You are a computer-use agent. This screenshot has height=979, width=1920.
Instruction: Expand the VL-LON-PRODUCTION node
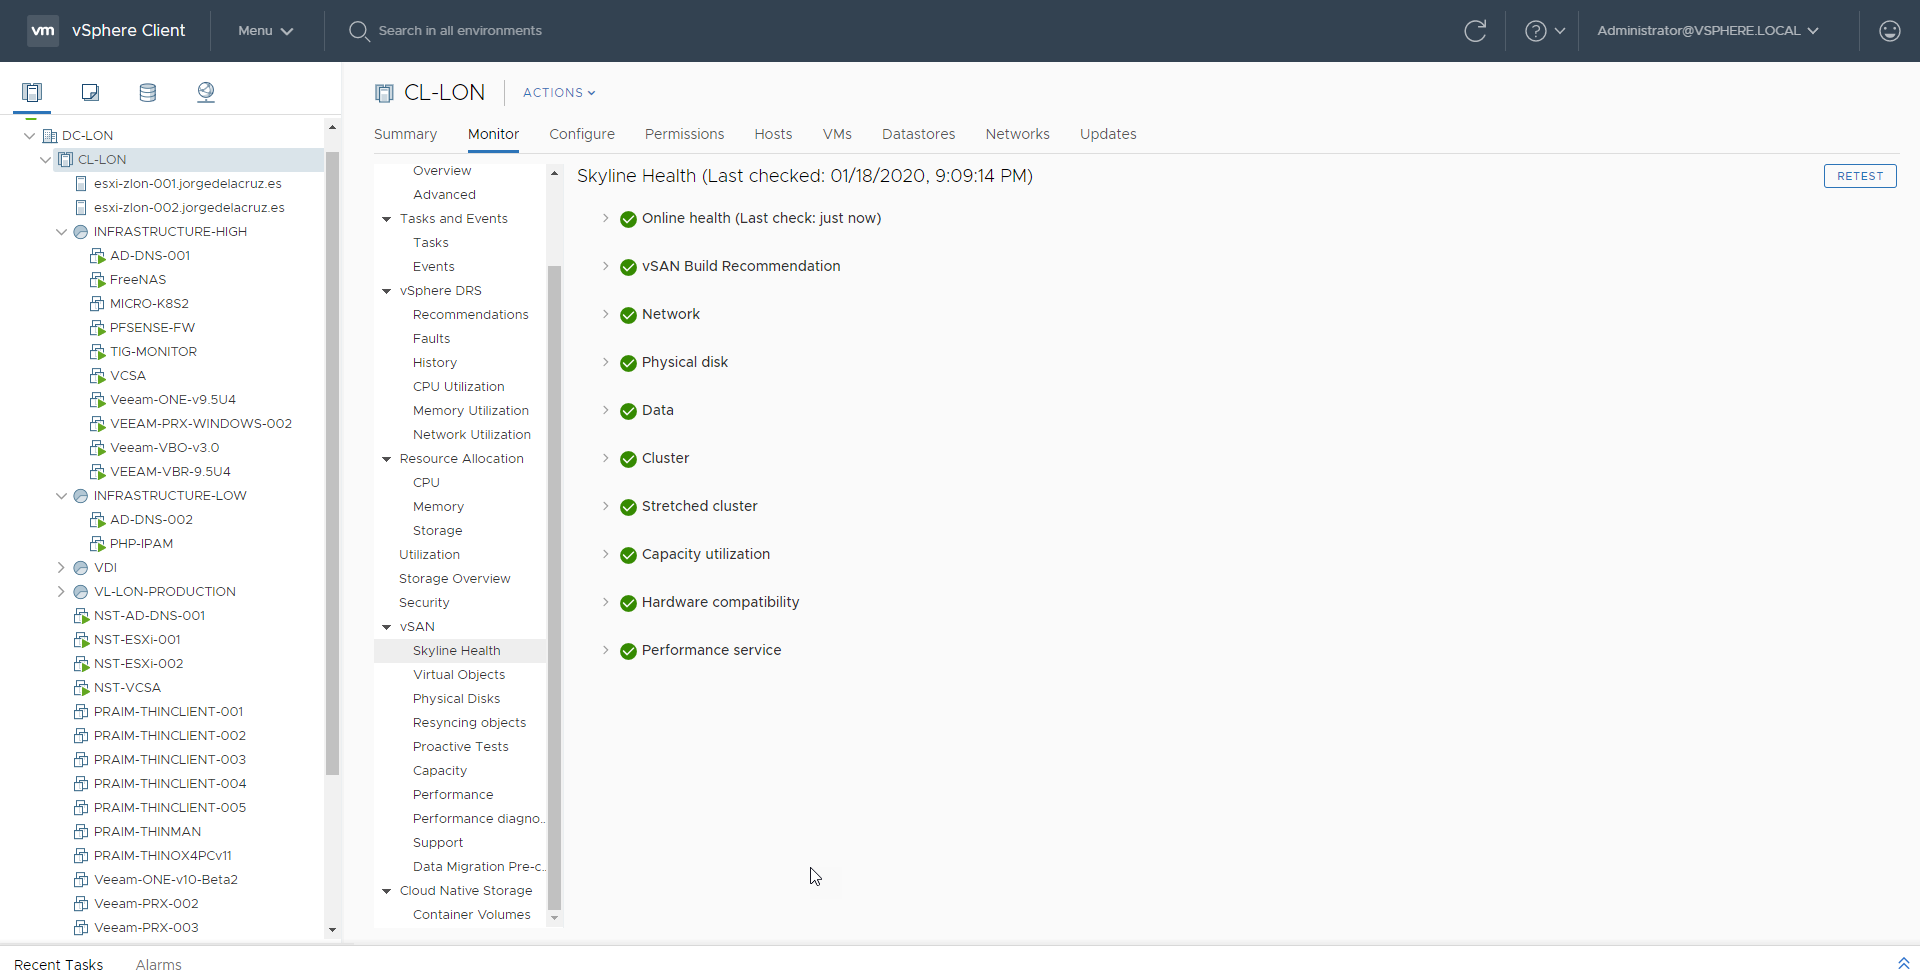click(61, 592)
